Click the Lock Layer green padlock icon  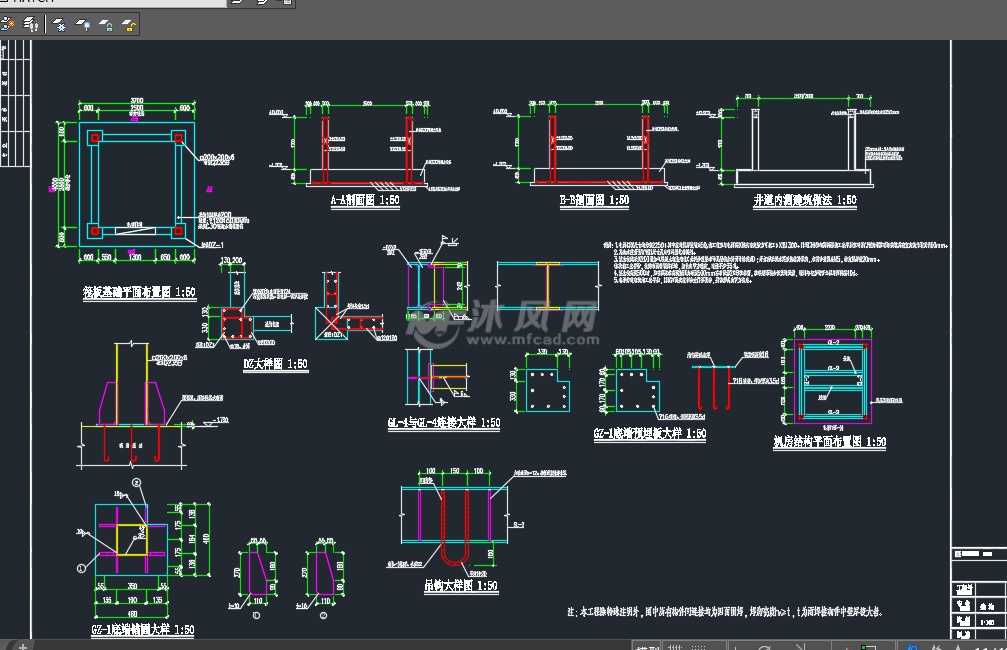106,25
